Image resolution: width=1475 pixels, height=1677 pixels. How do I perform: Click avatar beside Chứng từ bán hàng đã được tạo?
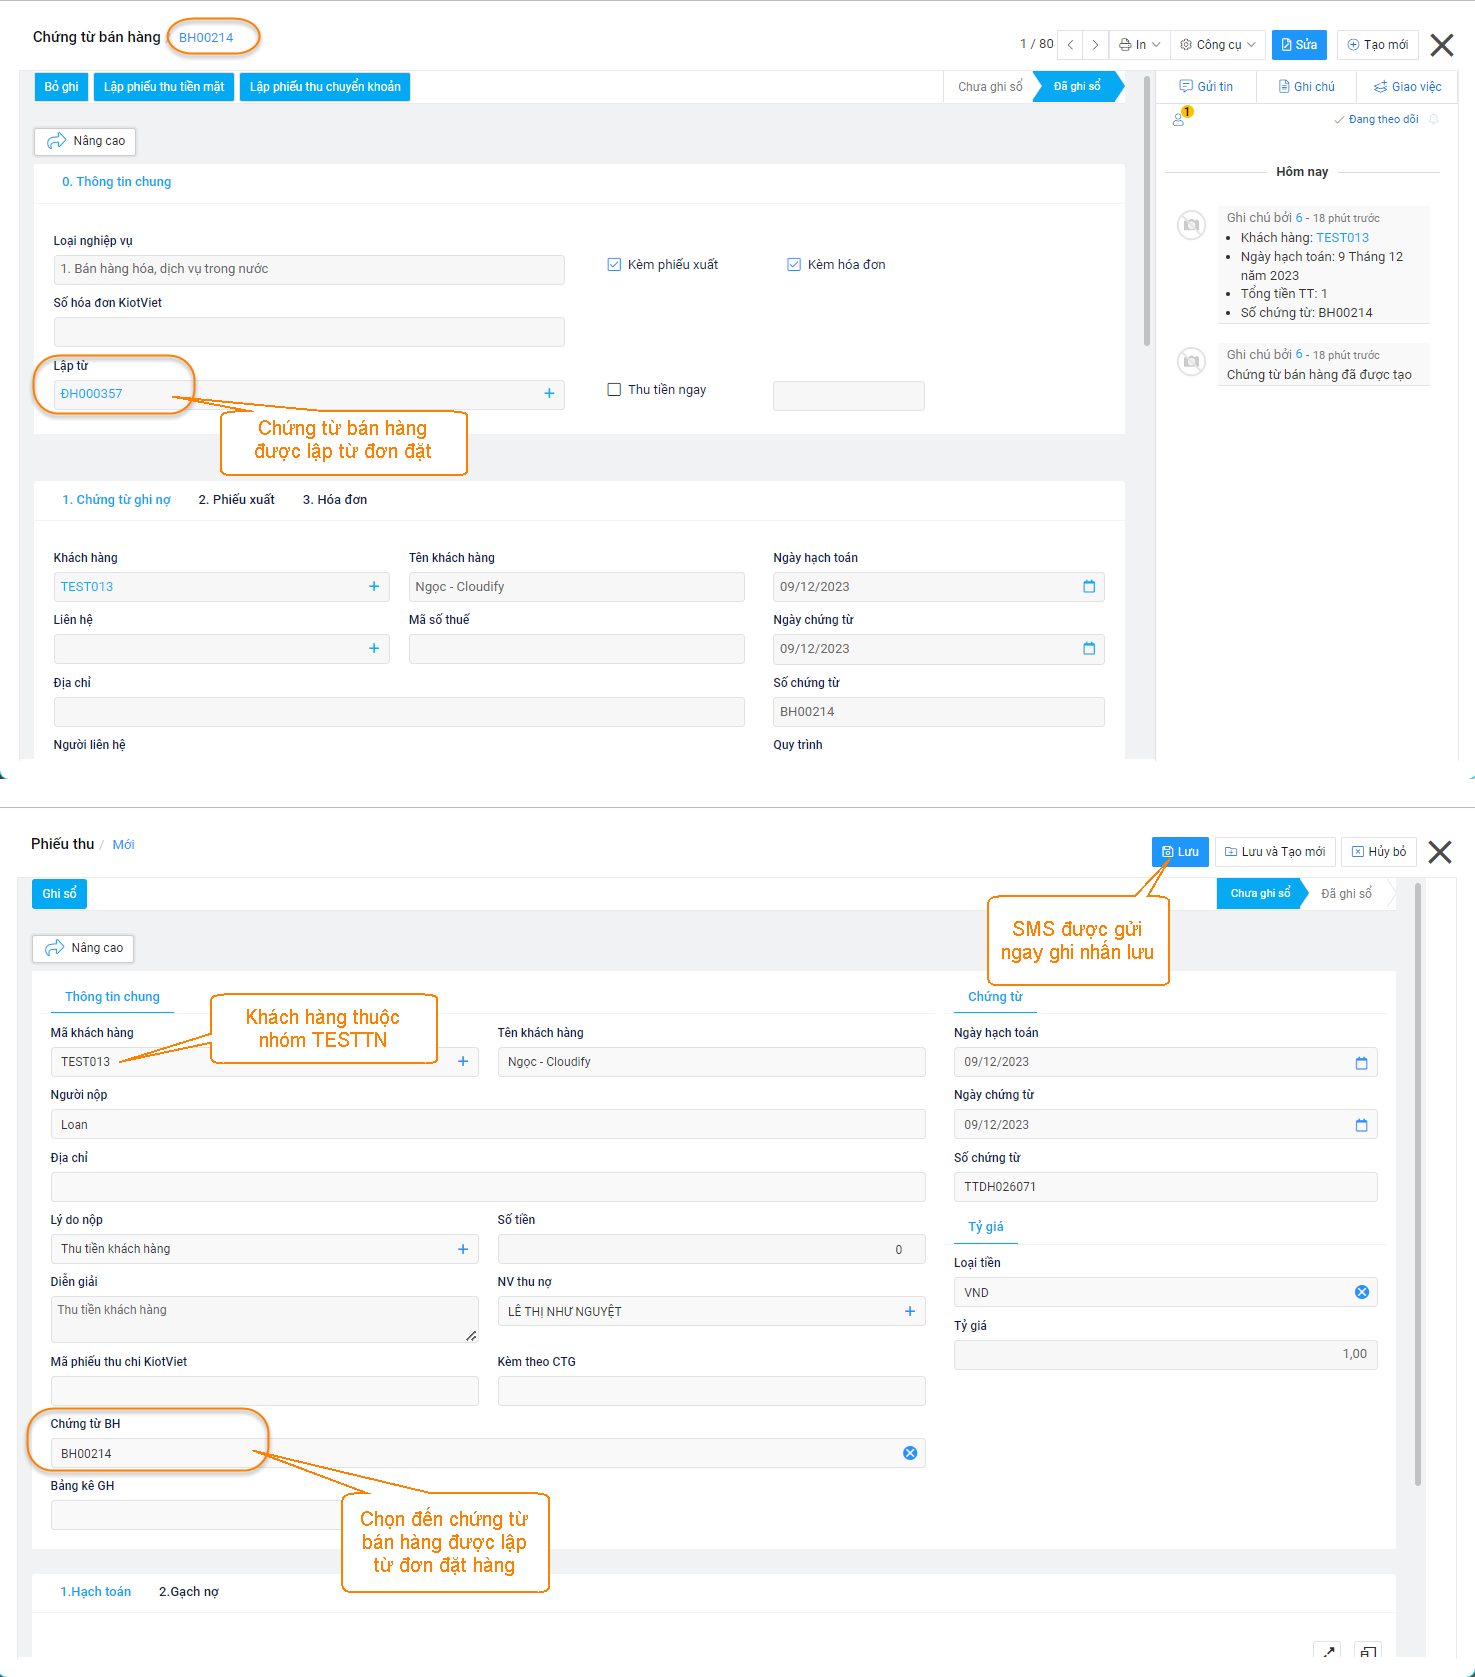1191,362
